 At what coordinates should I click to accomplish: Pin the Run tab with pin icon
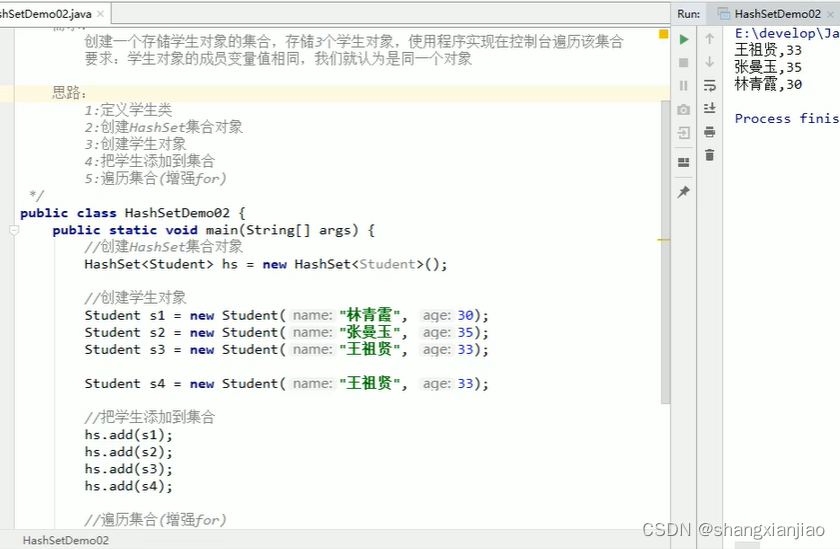pos(684,192)
